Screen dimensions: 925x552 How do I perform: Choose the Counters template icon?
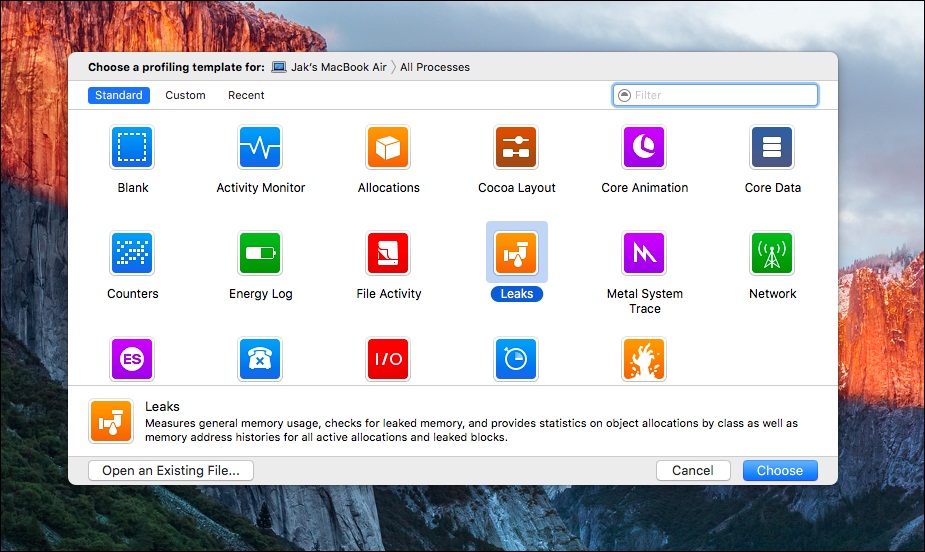pos(132,254)
